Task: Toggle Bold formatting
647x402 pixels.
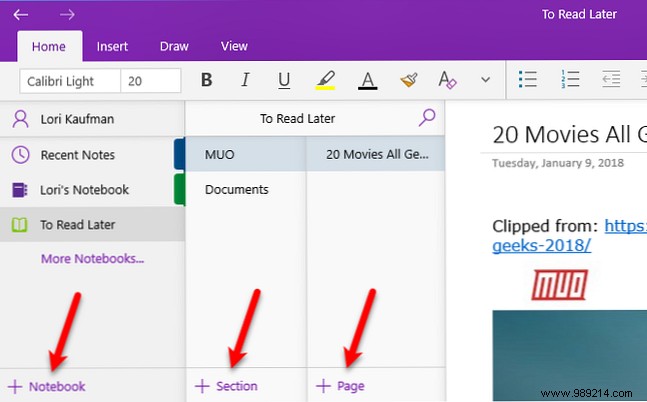Action: pos(206,80)
